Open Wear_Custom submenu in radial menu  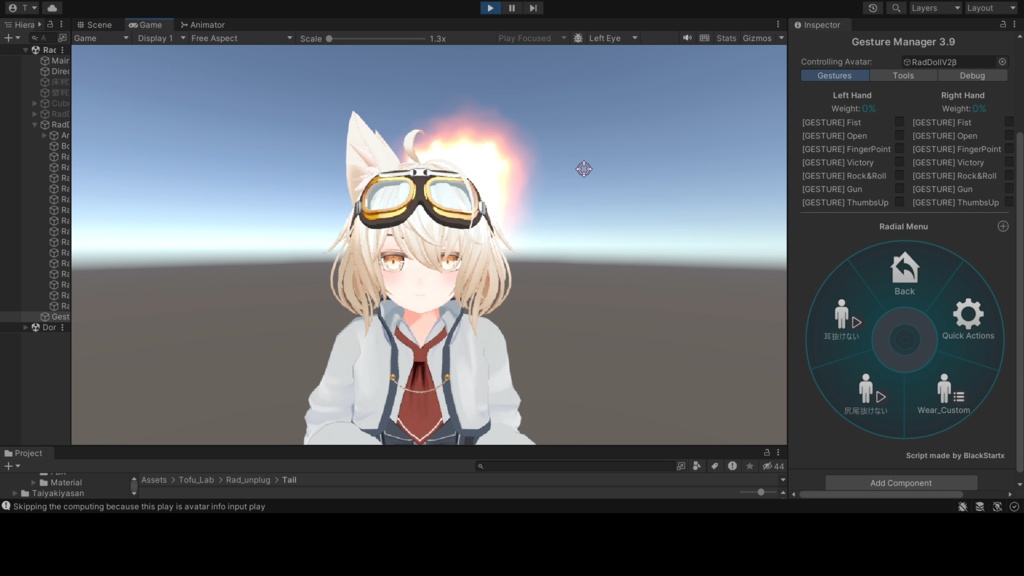click(x=944, y=394)
